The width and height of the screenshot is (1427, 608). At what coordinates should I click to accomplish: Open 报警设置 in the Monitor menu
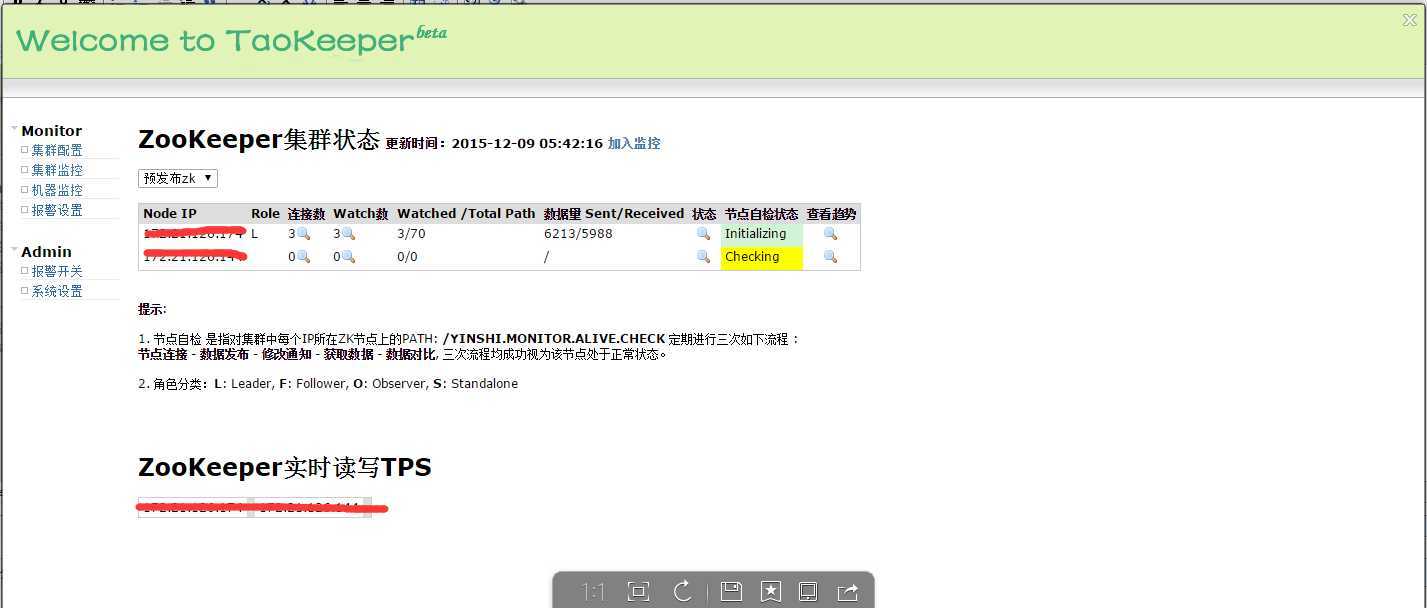(57, 210)
